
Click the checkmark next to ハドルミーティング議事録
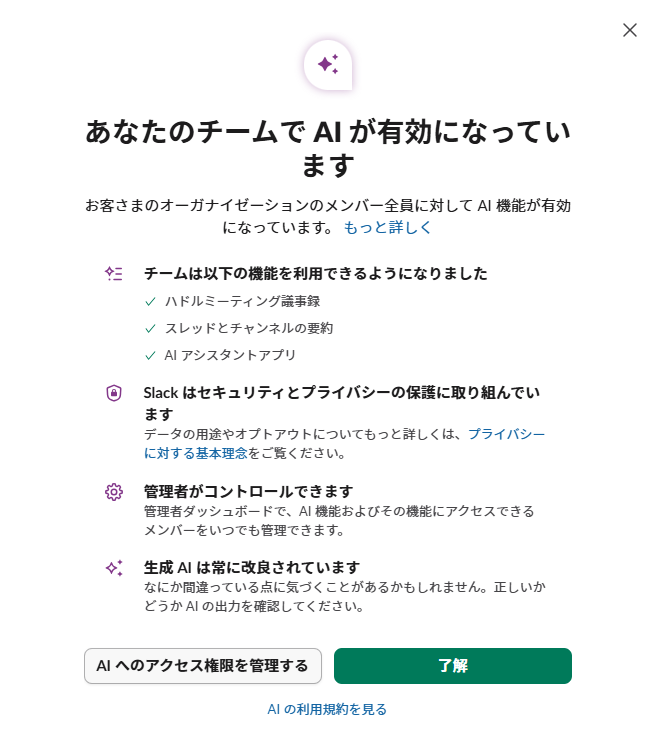click(x=150, y=301)
